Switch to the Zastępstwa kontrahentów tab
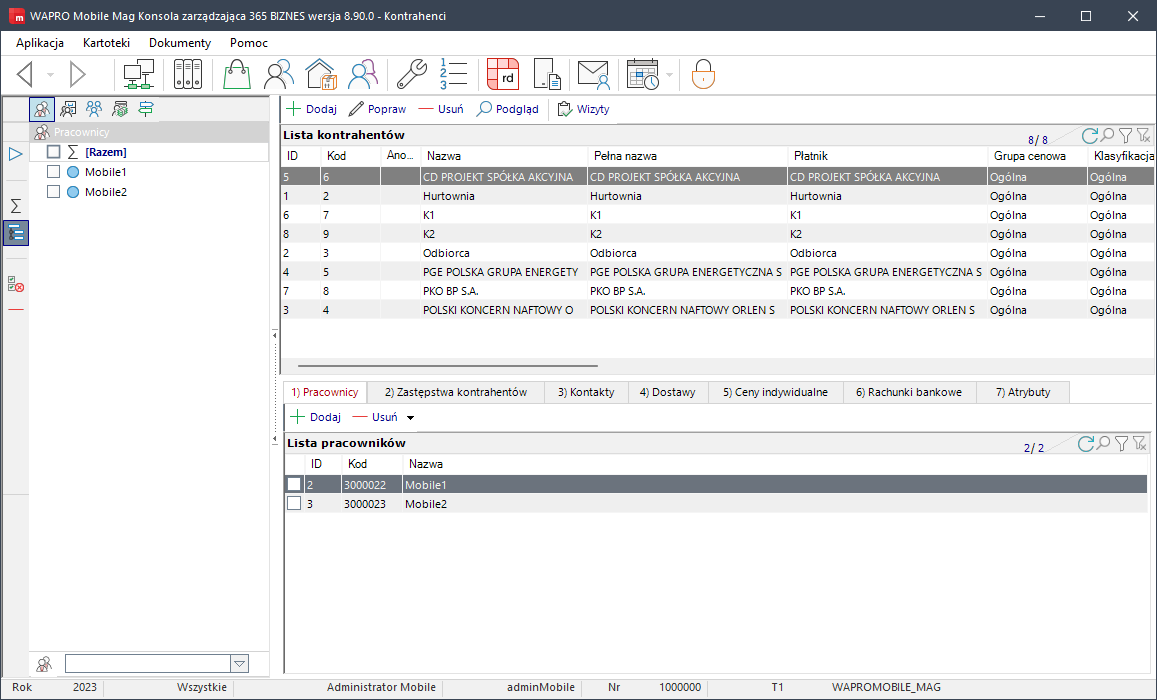Screen dimensions: 1157x700 point(456,392)
